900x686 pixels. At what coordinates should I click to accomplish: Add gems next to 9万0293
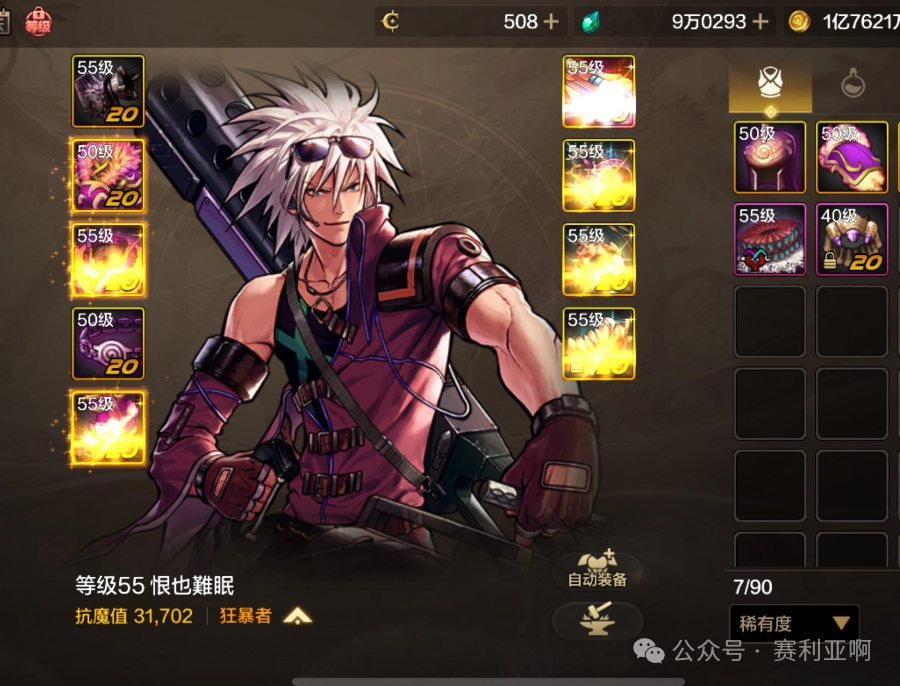pos(760,22)
